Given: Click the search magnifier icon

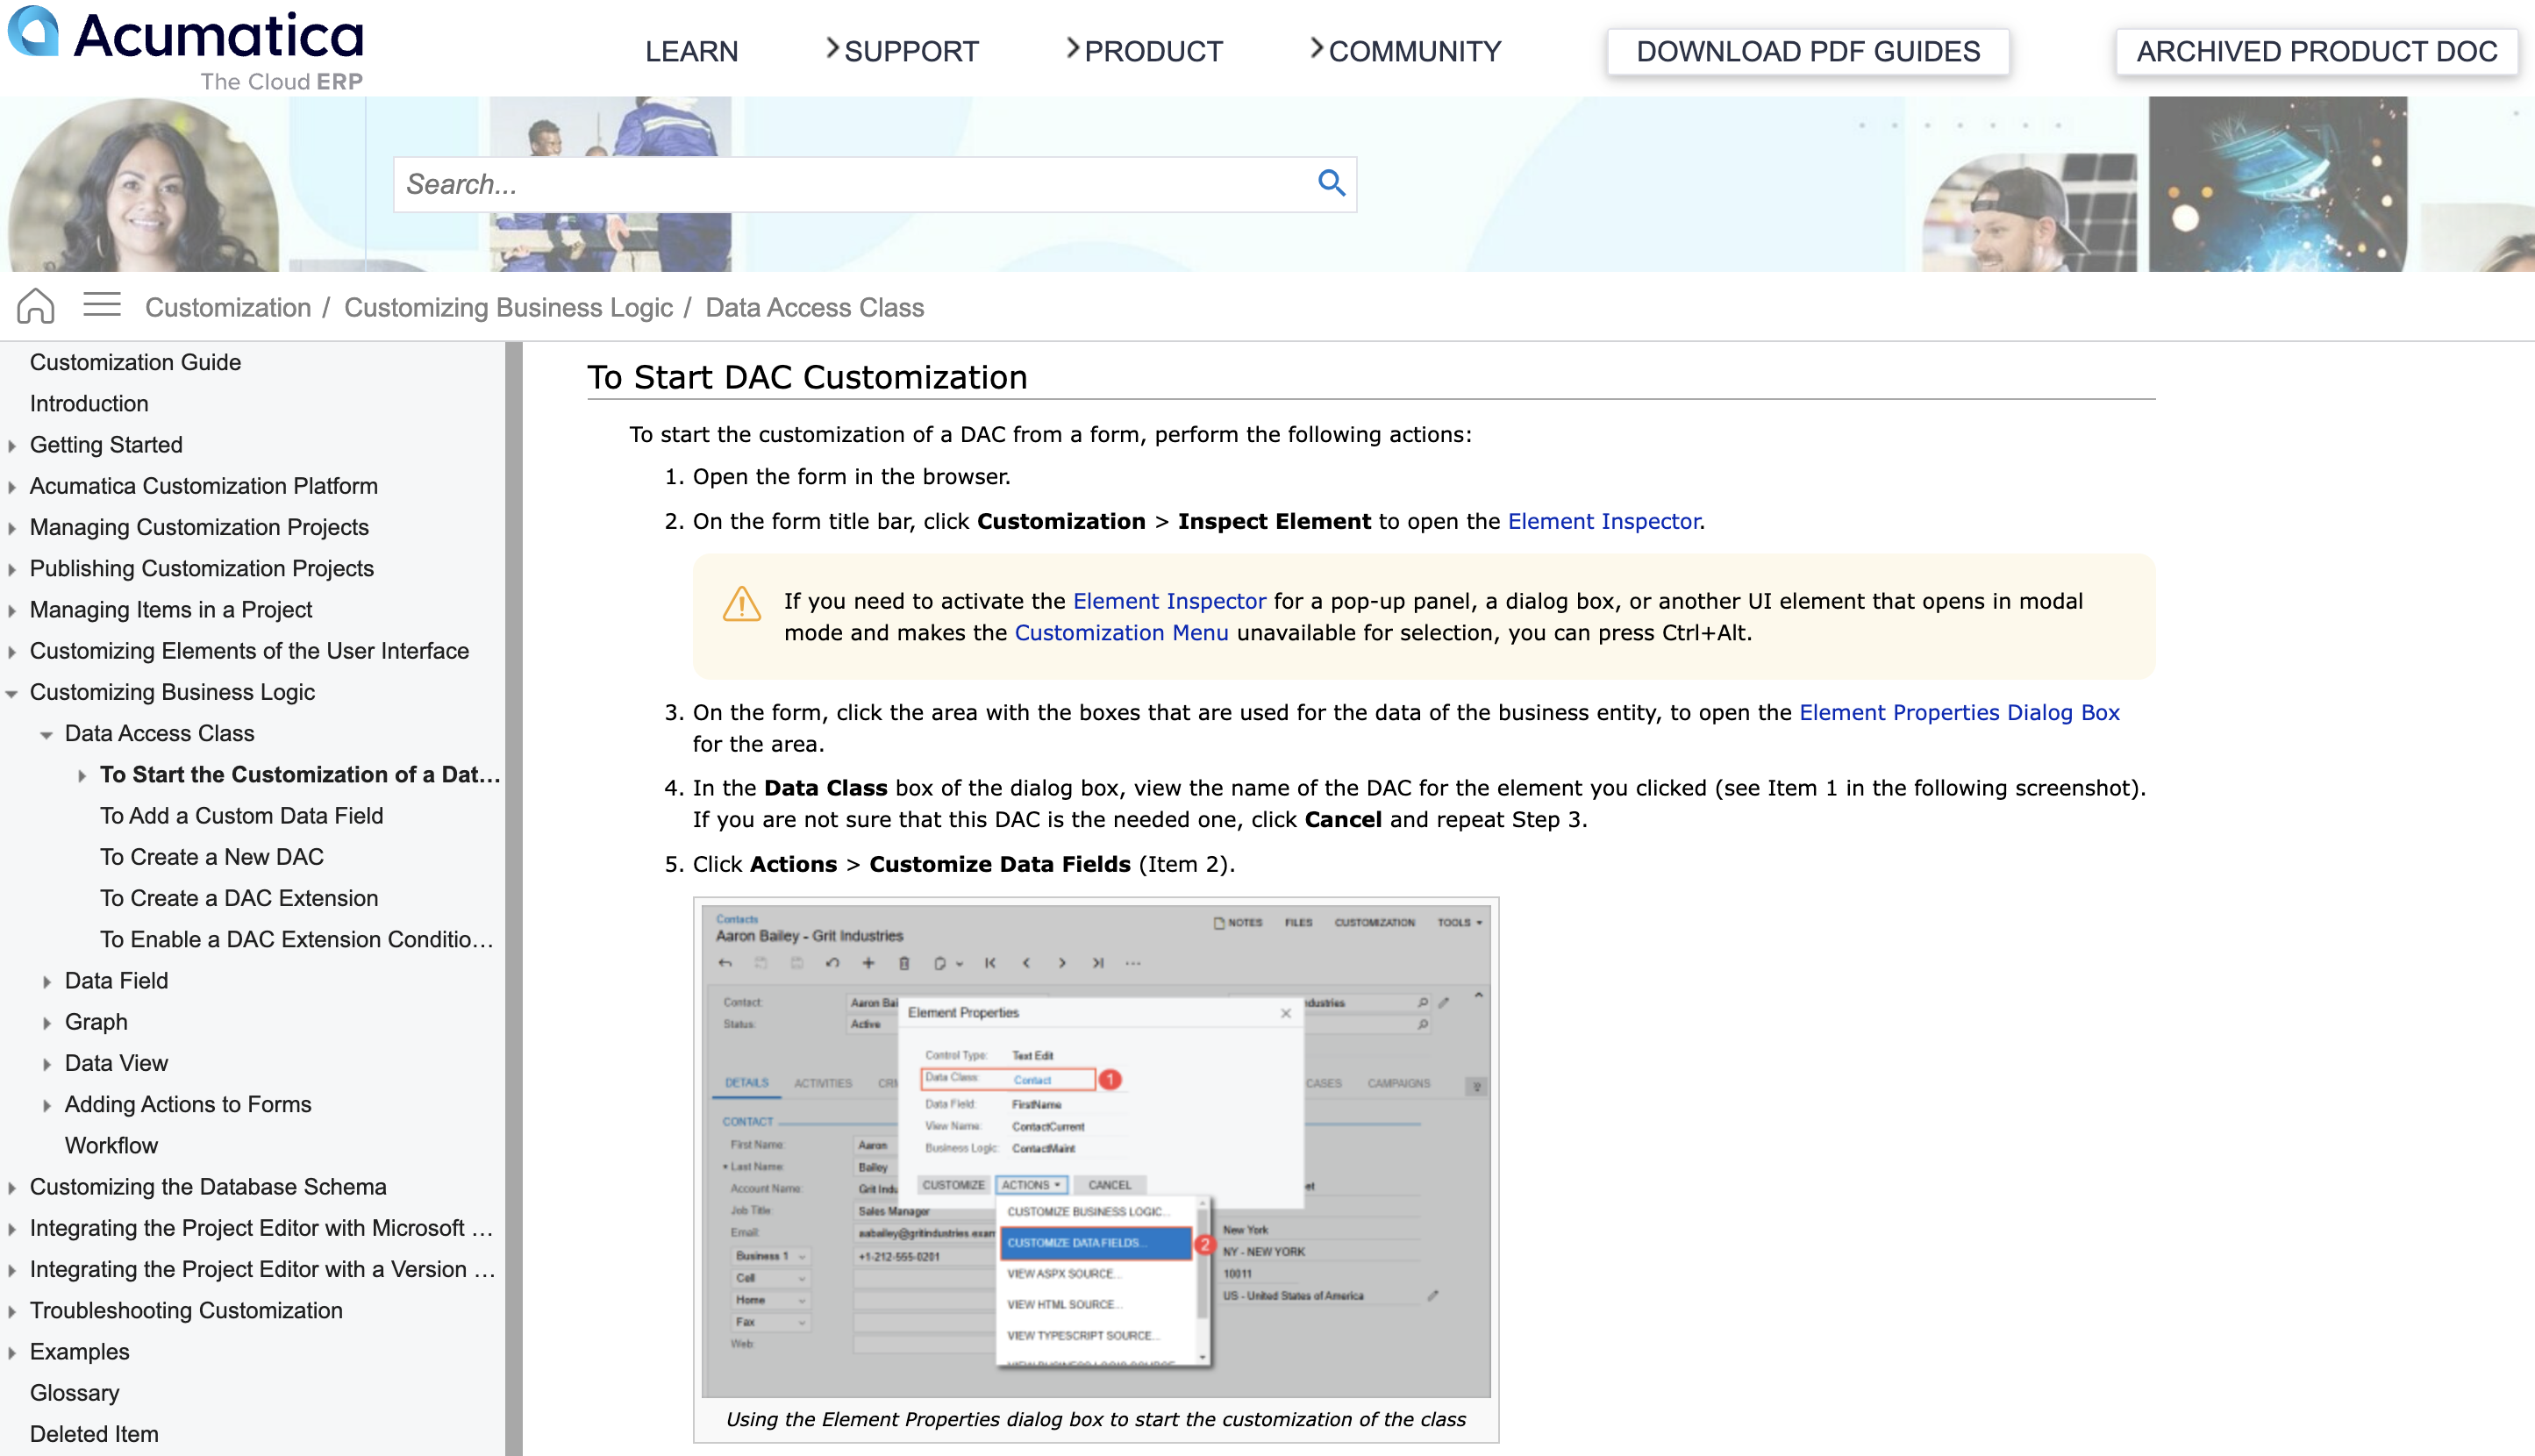Looking at the screenshot, I should (1331, 183).
